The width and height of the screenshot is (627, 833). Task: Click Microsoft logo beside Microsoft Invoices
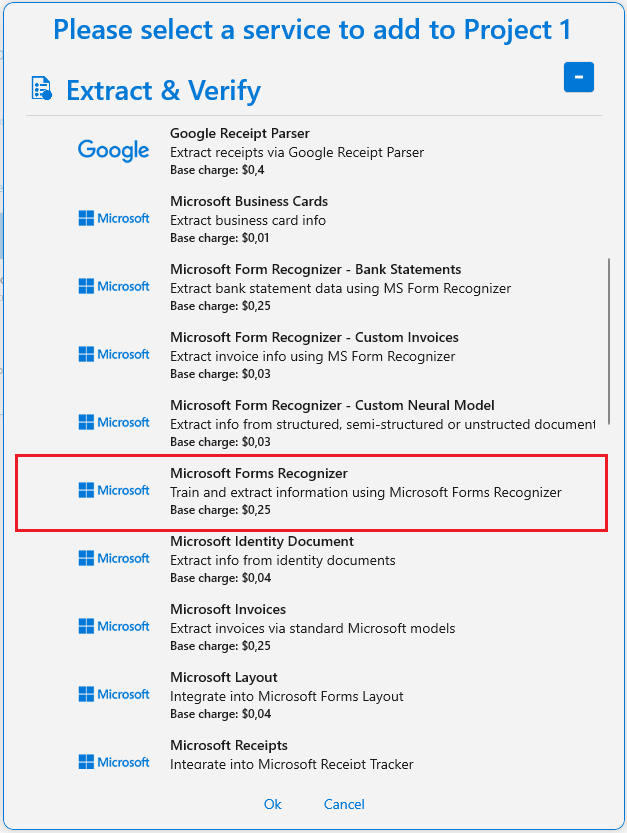coord(114,626)
